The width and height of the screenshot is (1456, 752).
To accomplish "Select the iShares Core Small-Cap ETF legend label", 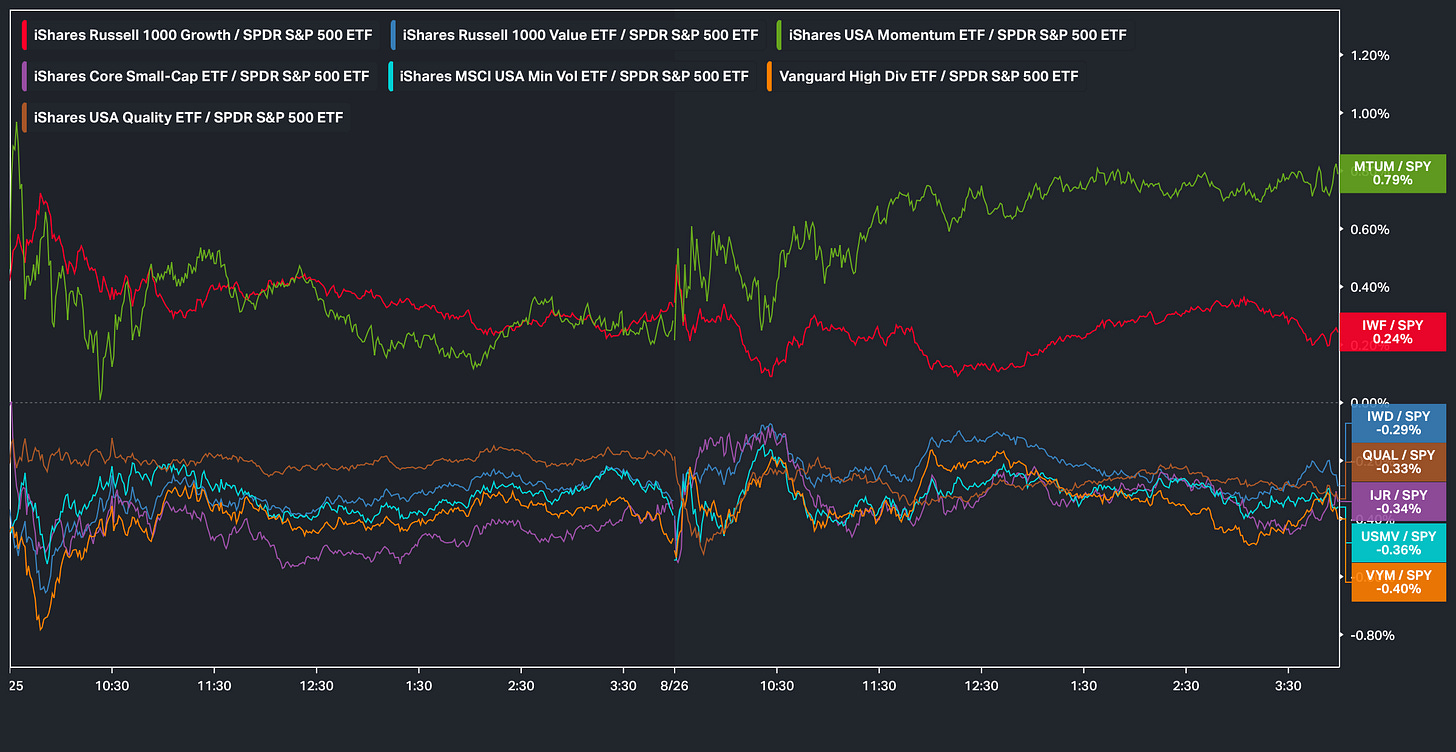I will (201, 76).
